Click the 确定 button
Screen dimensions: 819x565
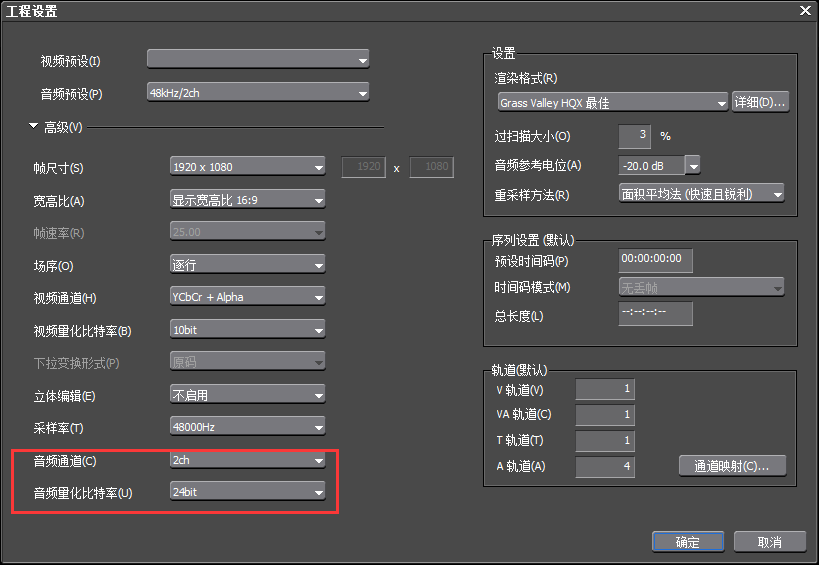tap(688, 542)
